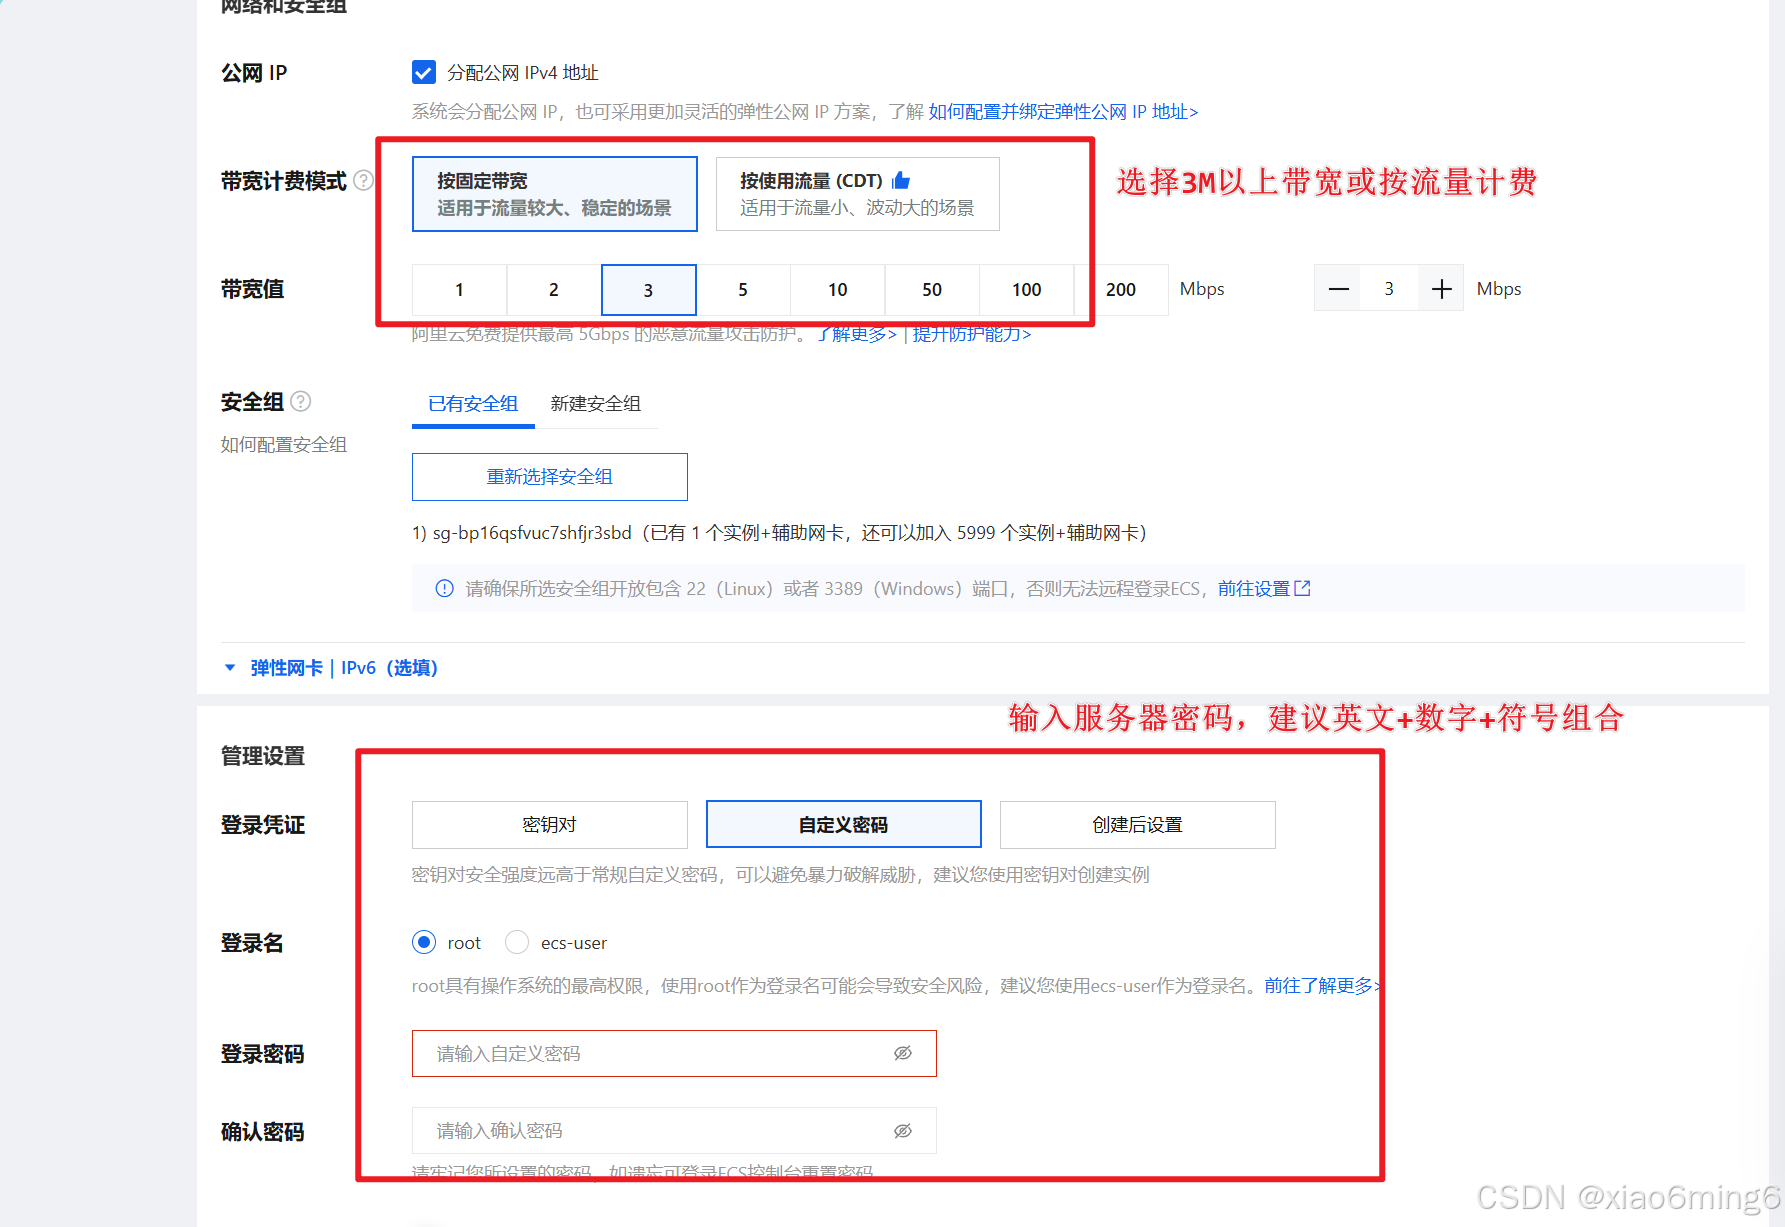Choose bandwidth value 5 Mbps

[x=743, y=290]
